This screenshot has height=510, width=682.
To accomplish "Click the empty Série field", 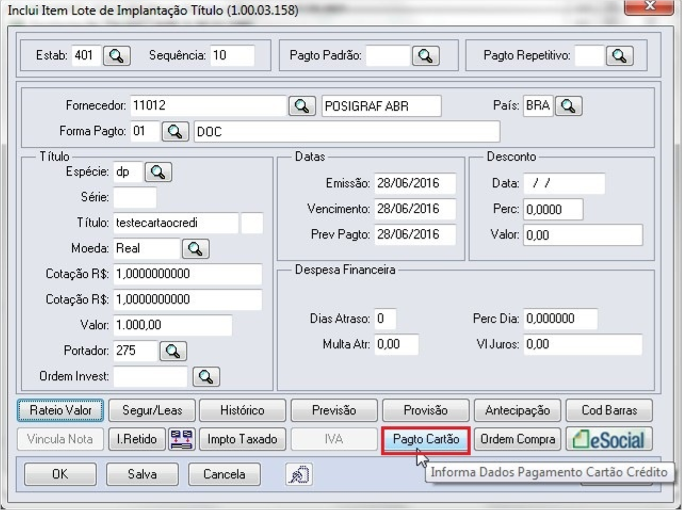I will (135, 198).
